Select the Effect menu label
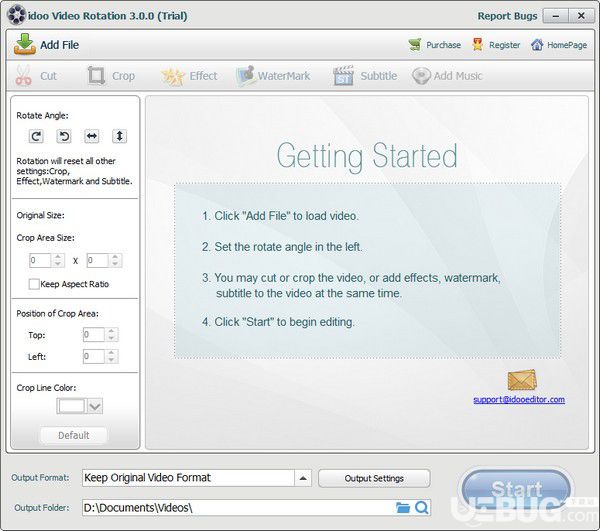The image size is (600, 531). pyautogui.click(x=203, y=76)
